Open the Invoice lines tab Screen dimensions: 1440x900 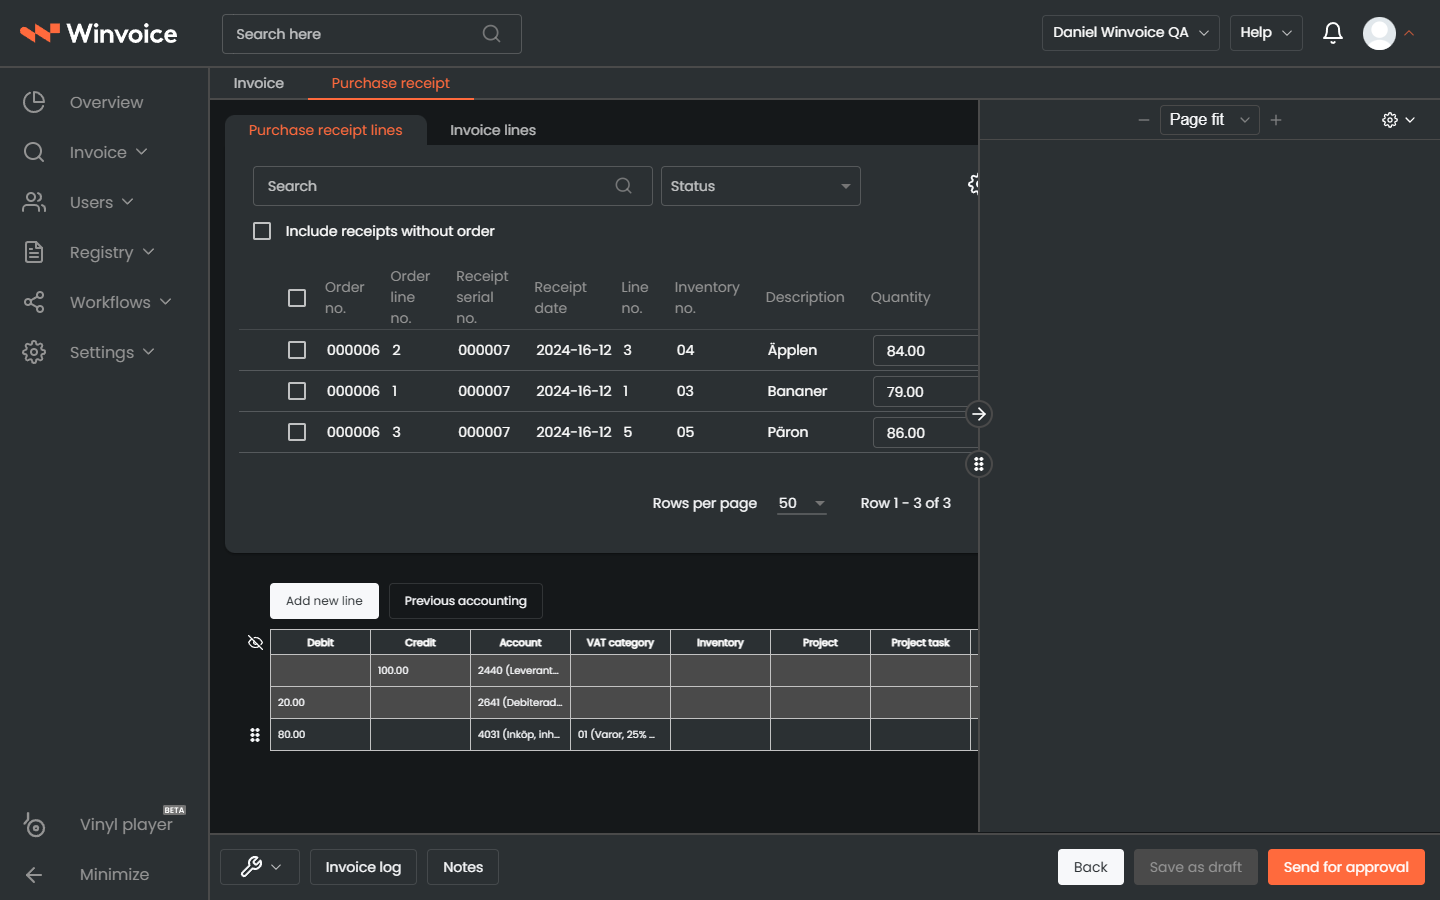tap(493, 130)
